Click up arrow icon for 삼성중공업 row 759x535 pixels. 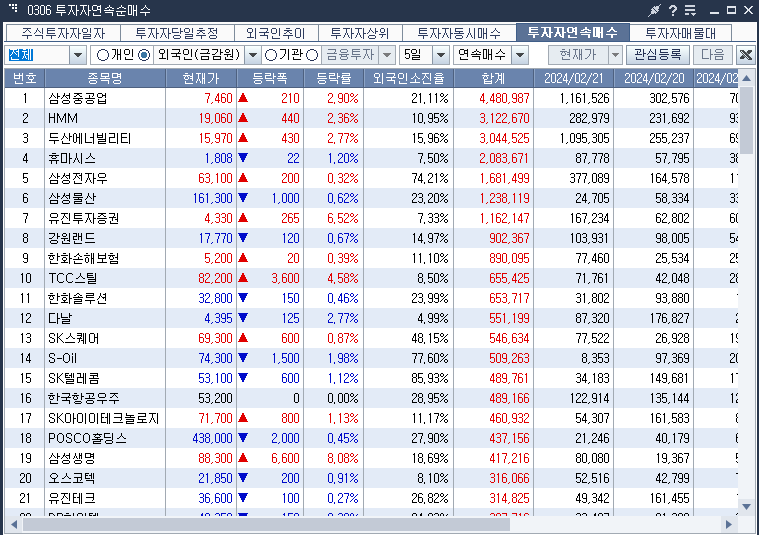(x=243, y=98)
